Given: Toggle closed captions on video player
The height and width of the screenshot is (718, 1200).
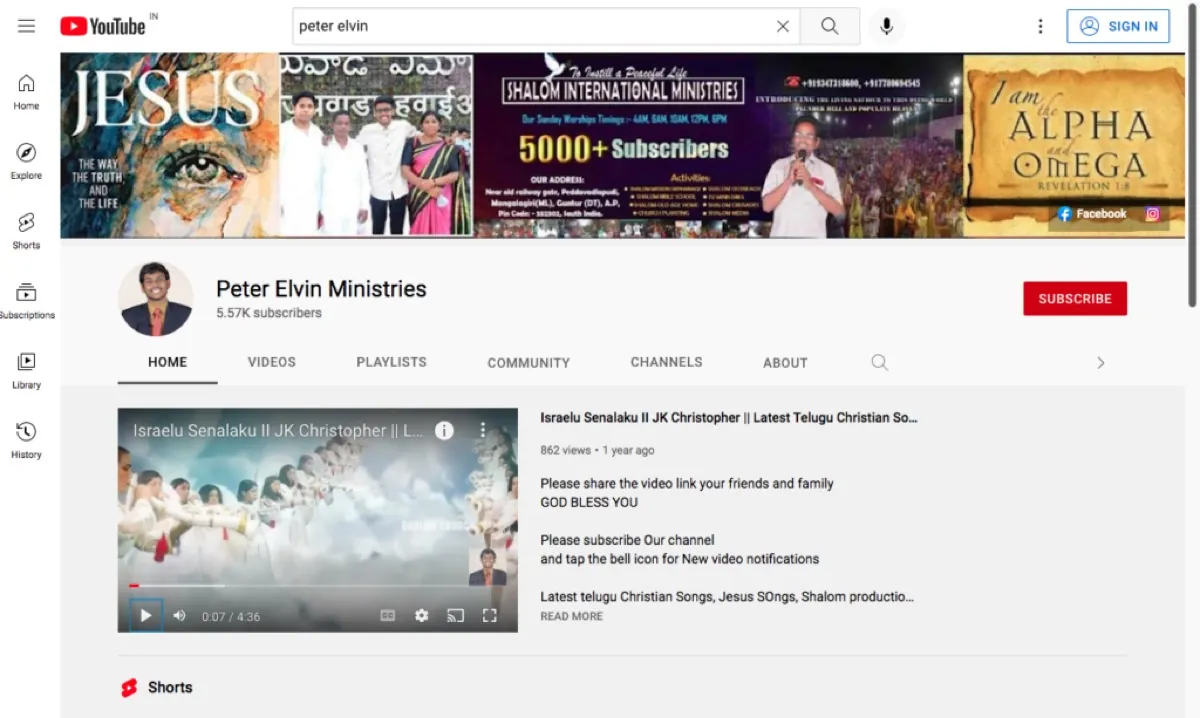Looking at the screenshot, I should coord(388,615).
